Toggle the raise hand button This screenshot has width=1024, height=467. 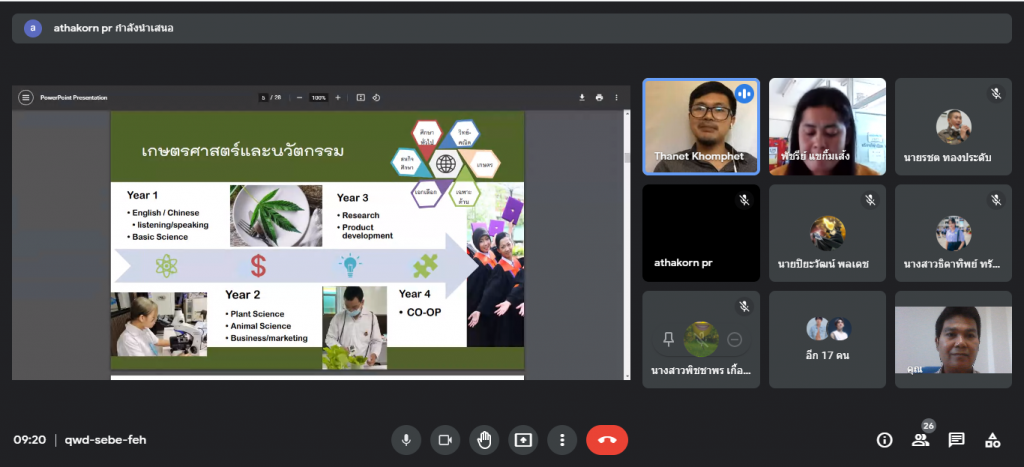point(484,439)
